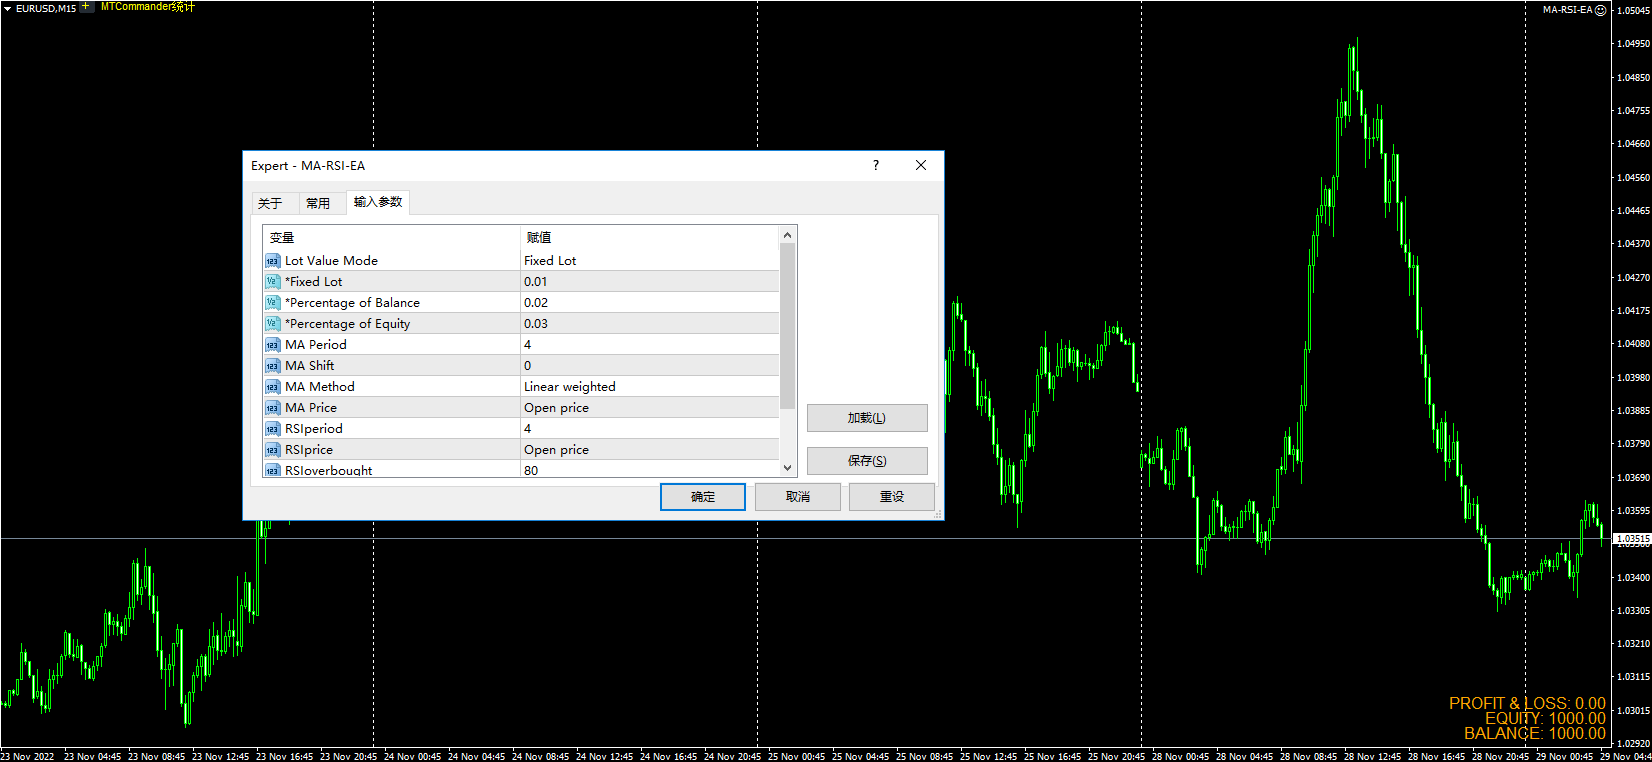
Task: Click the Lot Value Mode row icon
Action: pos(272,261)
